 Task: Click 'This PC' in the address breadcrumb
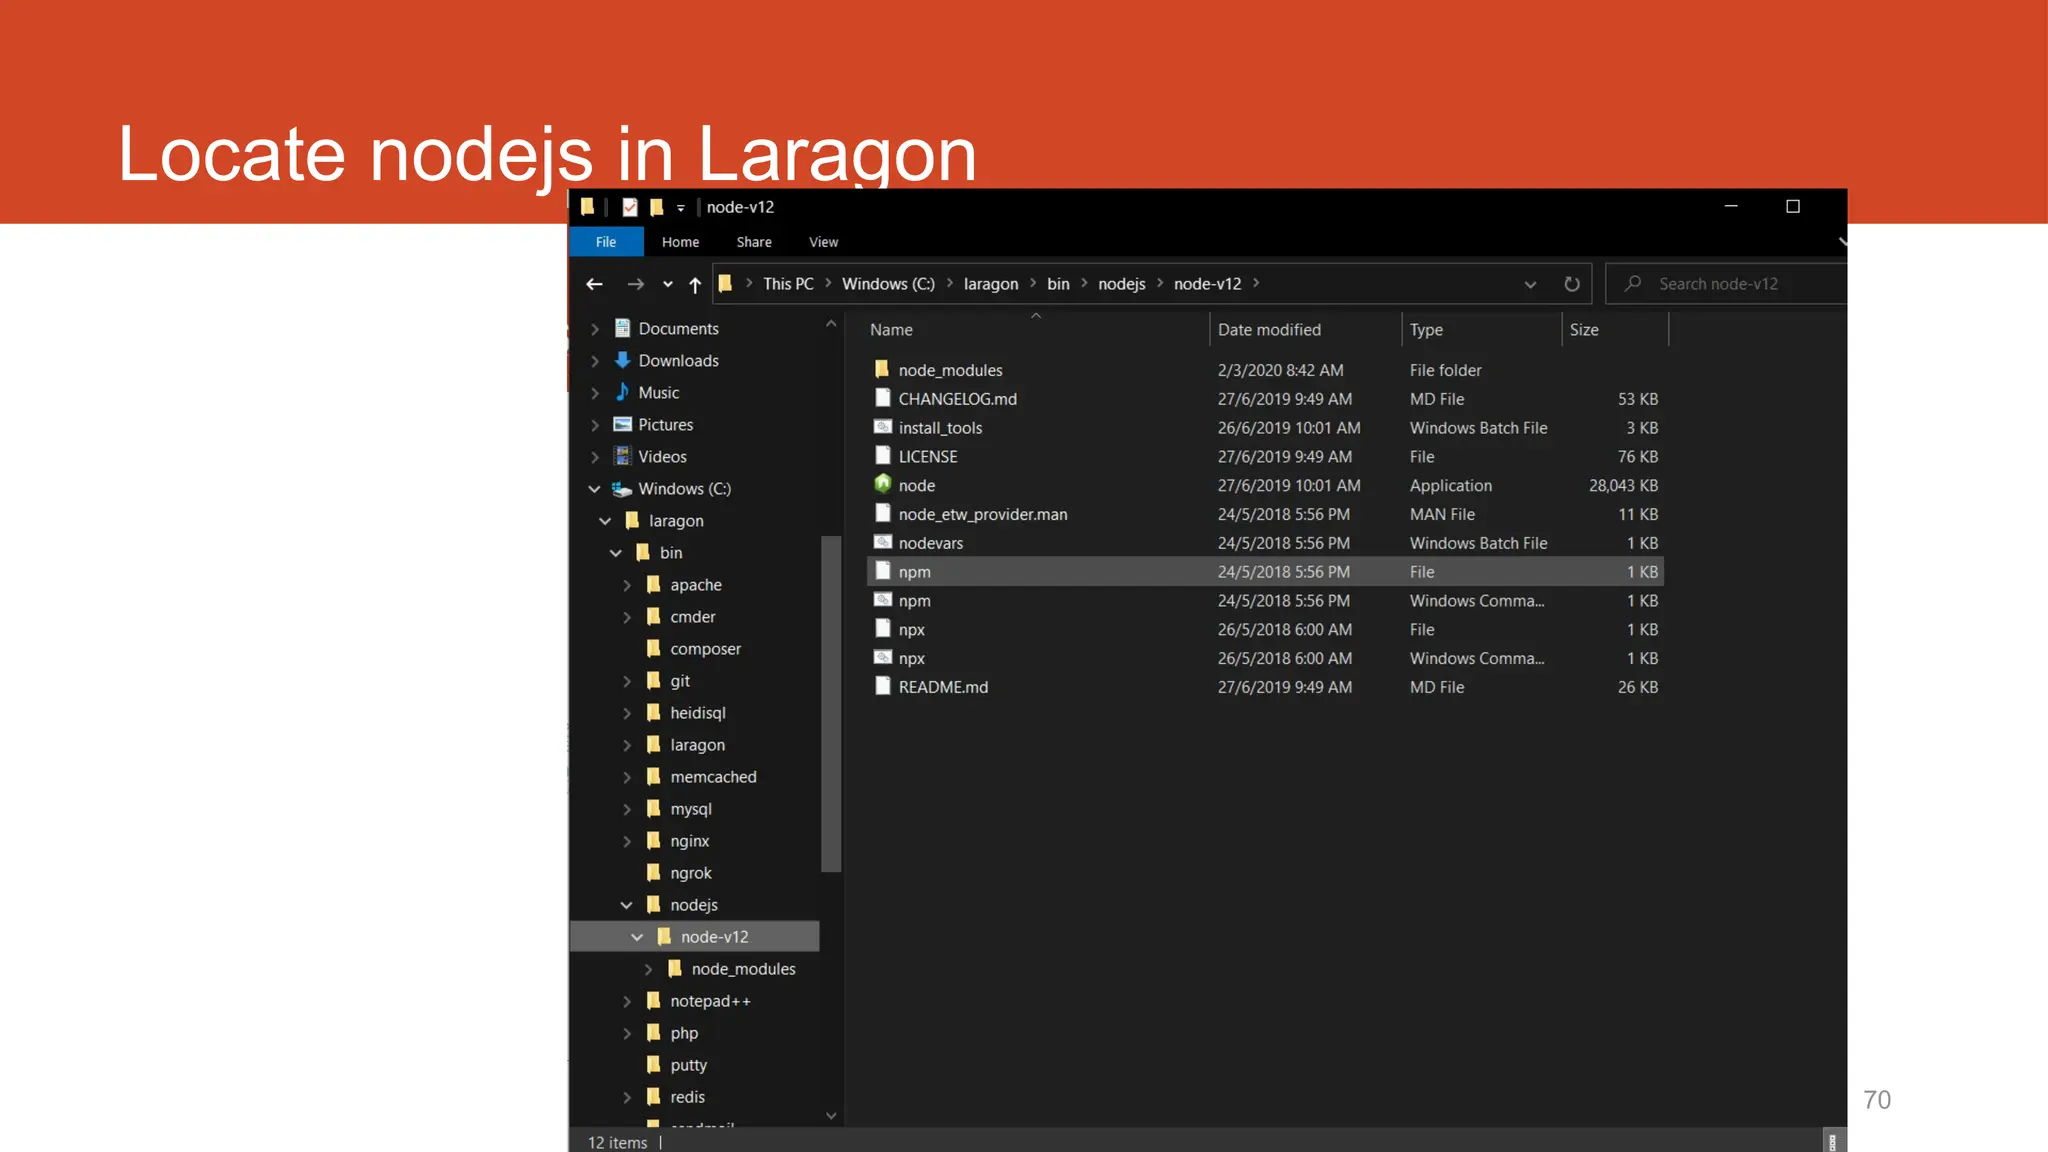pos(788,284)
